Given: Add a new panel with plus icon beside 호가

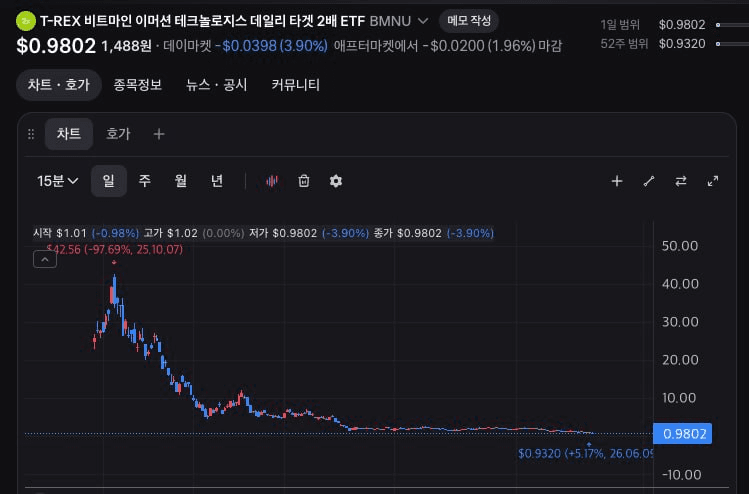Looking at the screenshot, I should tap(159, 134).
